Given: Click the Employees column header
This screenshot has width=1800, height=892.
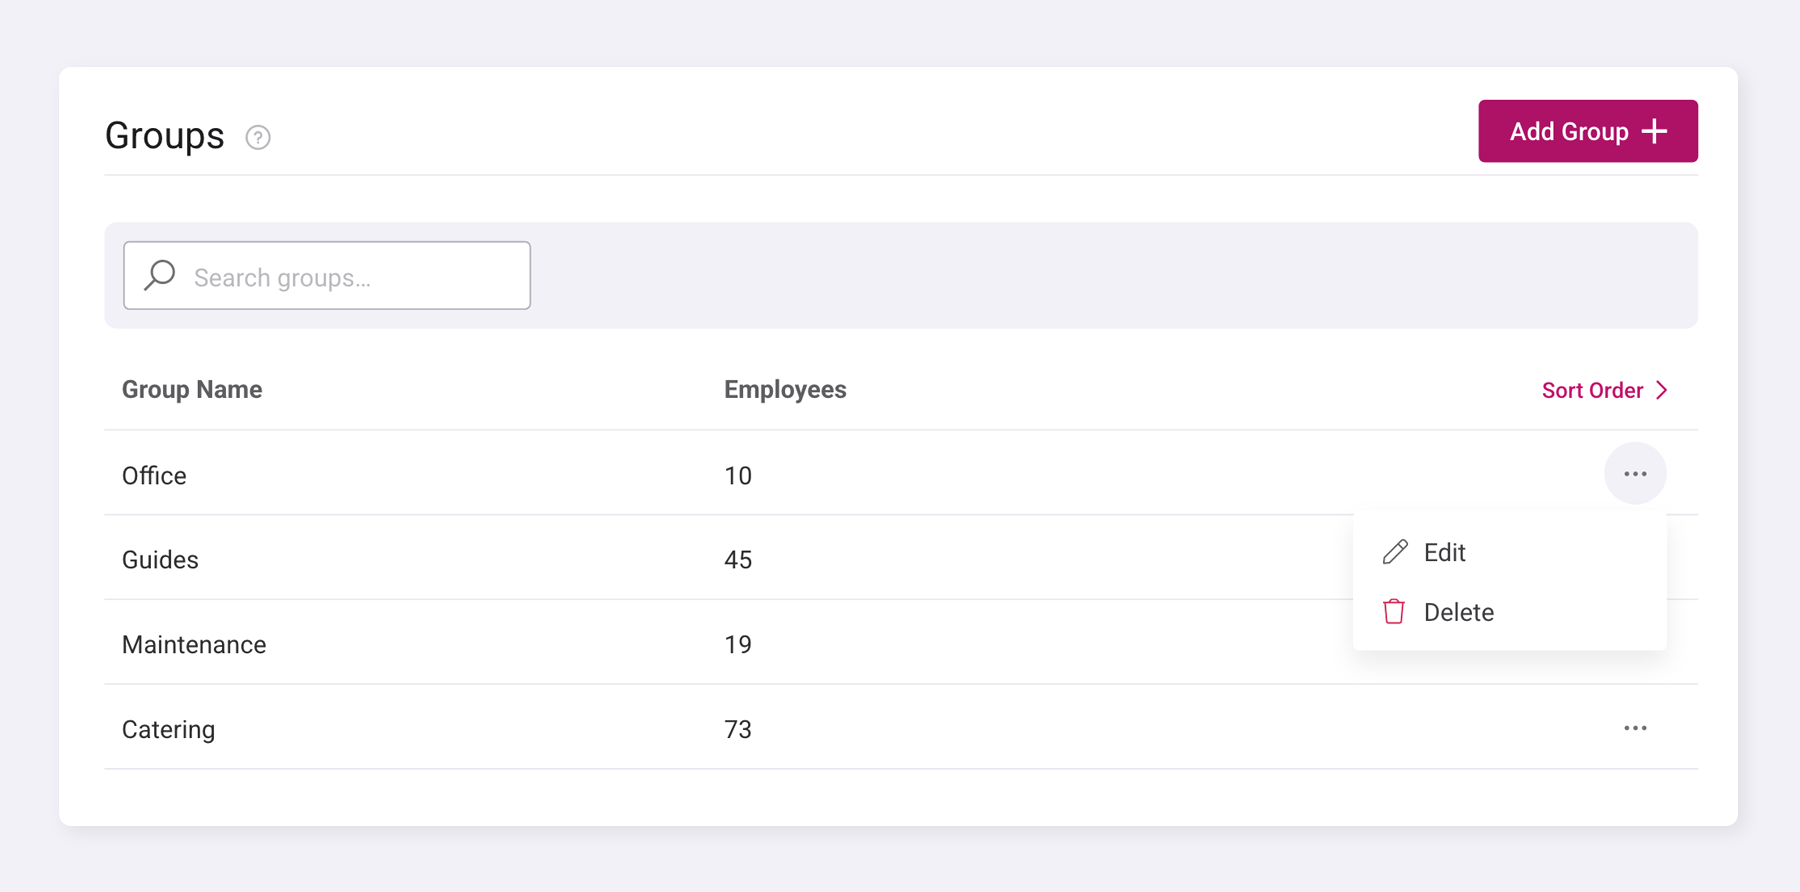Looking at the screenshot, I should [785, 390].
